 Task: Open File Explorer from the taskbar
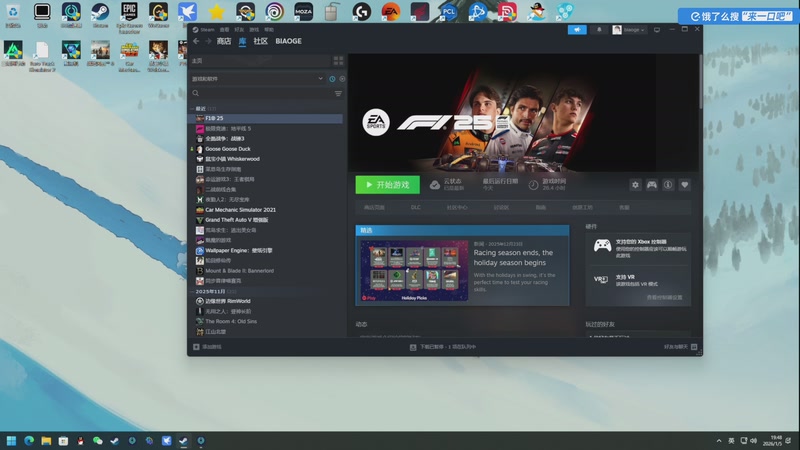pyautogui.click(x=46, y=441)
